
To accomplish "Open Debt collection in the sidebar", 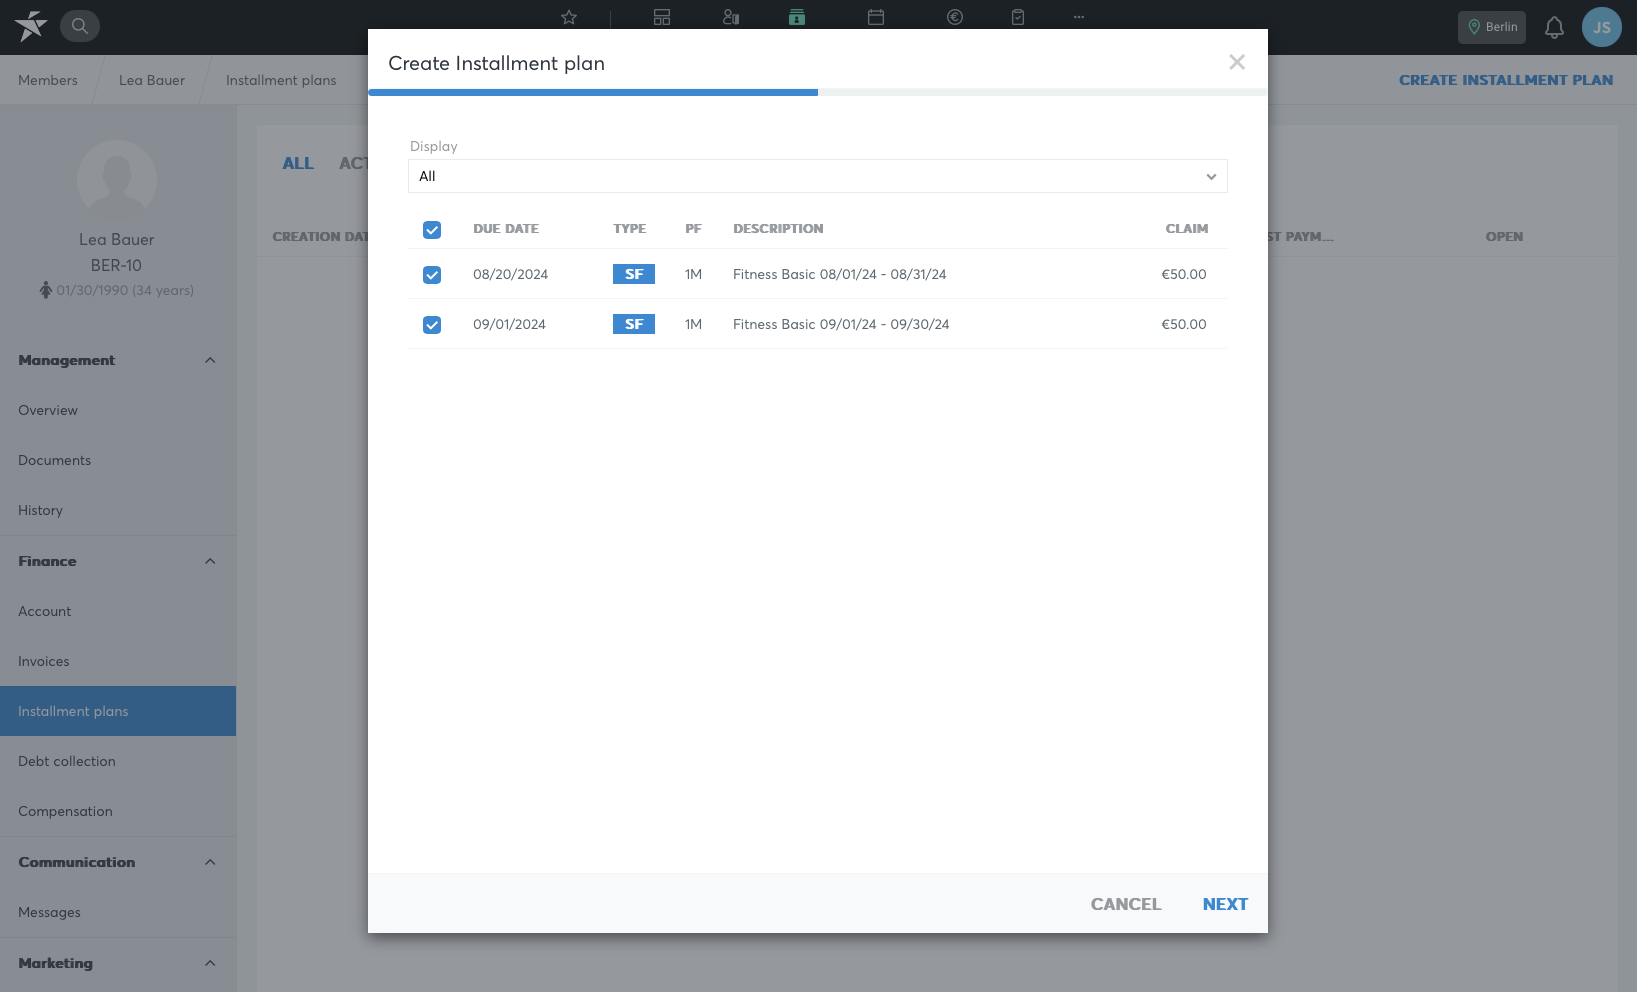I will (118, 761).
